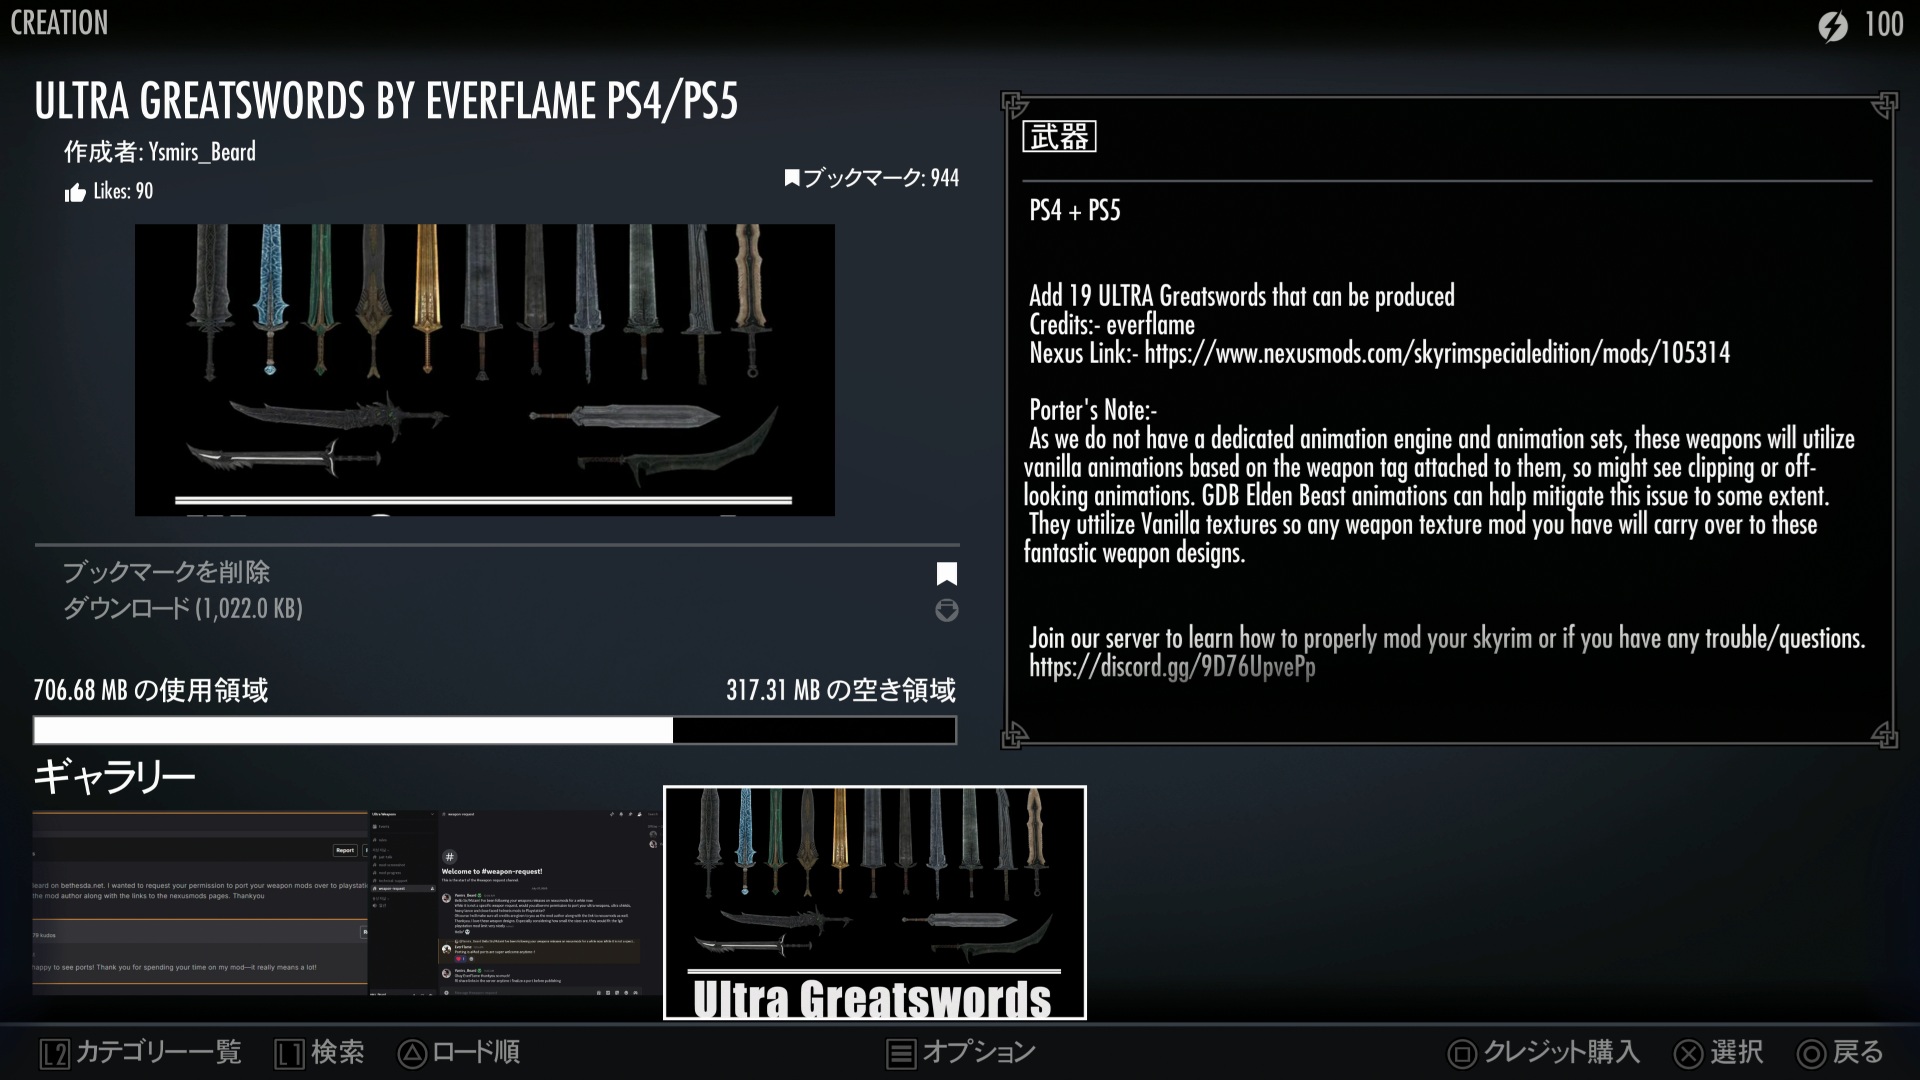Click the lightning bolt credits icon
This screenshot has height=1080, width=1920.
pyautogui.click(x=1832, y=25)
